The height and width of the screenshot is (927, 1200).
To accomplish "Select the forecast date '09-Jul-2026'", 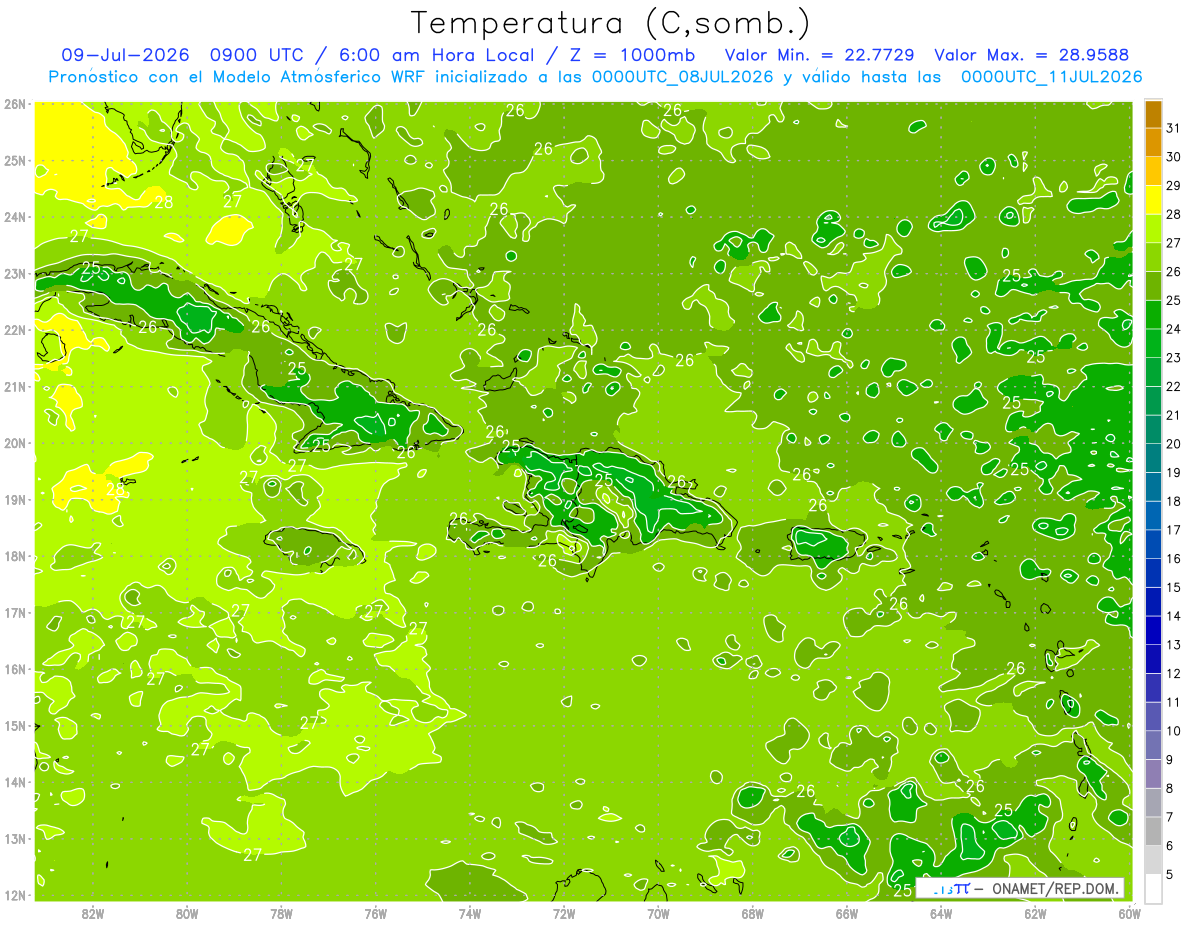I will tap(125, 55).
